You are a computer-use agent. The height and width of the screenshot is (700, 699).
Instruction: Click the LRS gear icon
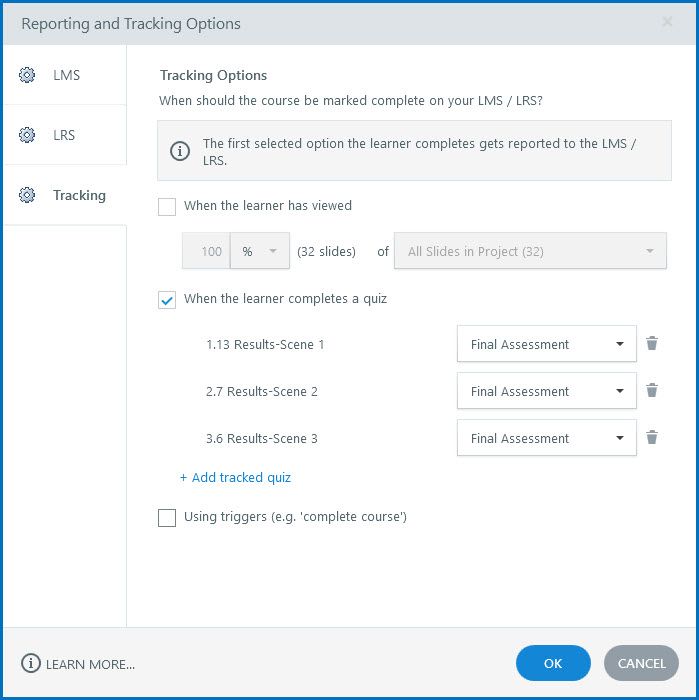(x=27, y=135)
